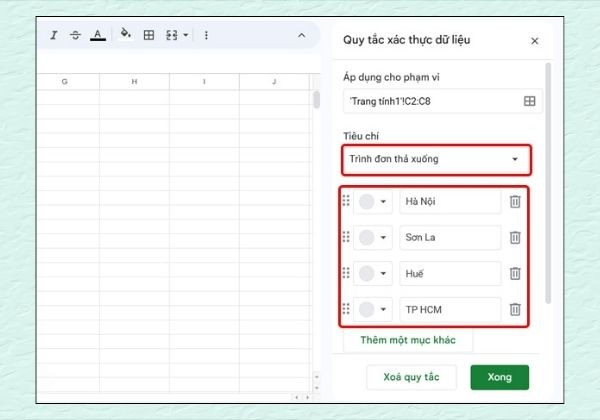Close data validation rules panel
This screenshot has height=420, width=600.
pyautogui.click(x=535, y=41)
